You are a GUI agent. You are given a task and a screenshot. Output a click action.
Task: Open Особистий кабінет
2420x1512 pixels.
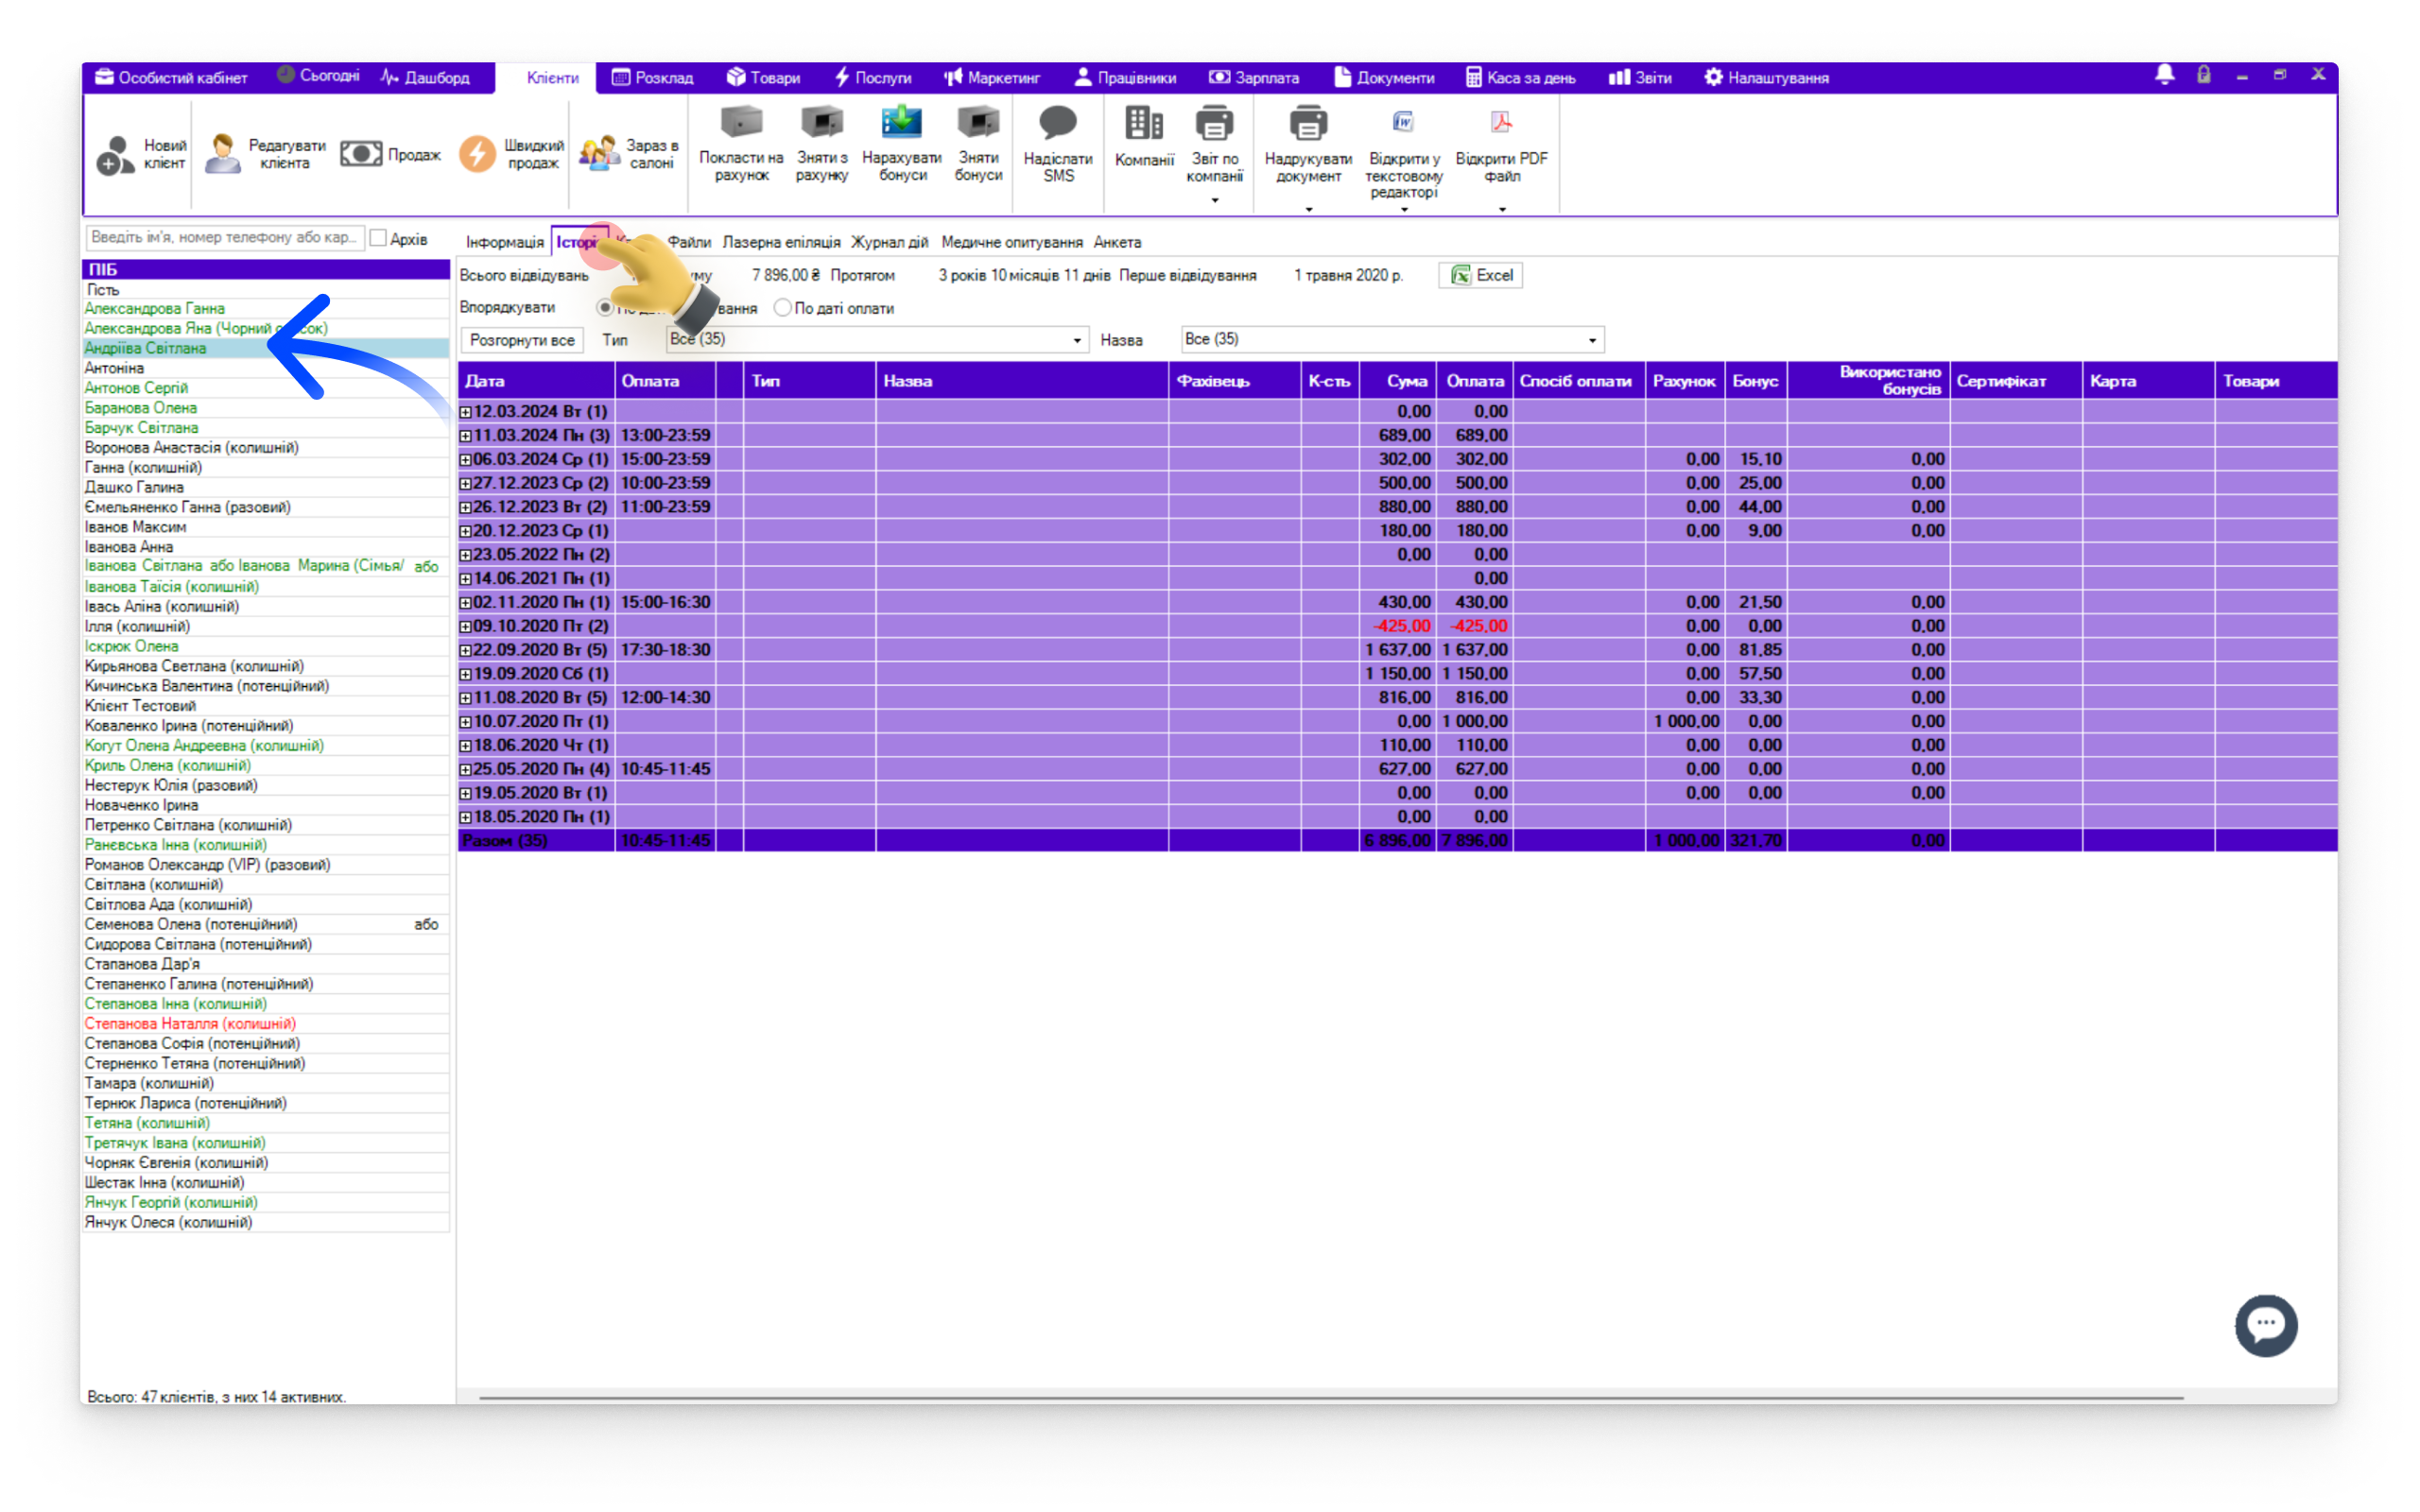click(x=171, y=77)
